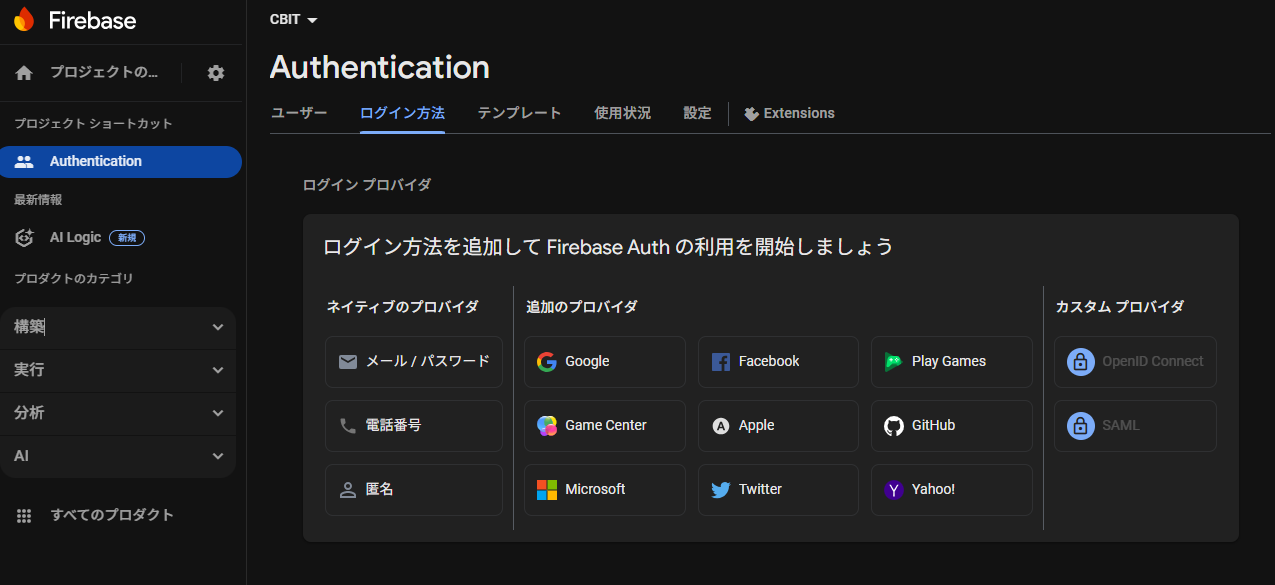Click the all products grid icon
This screenshot has width=1275, height=585.
24,515
